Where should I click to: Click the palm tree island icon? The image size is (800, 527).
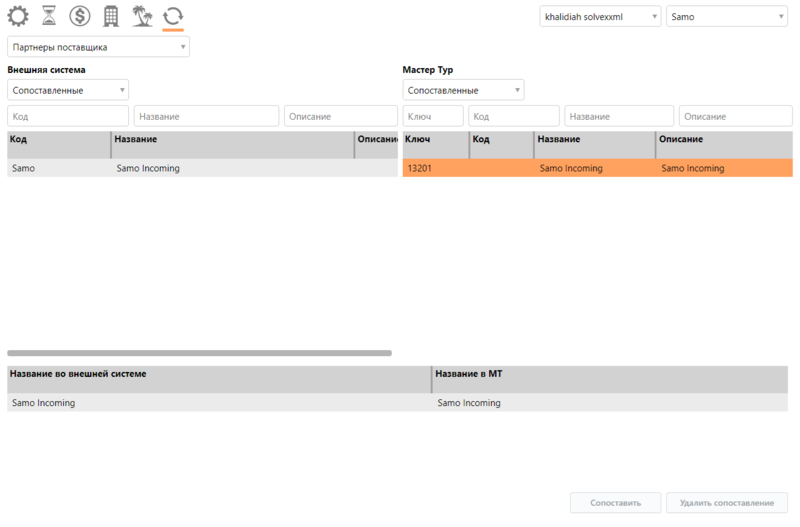(x=142, y=16)
